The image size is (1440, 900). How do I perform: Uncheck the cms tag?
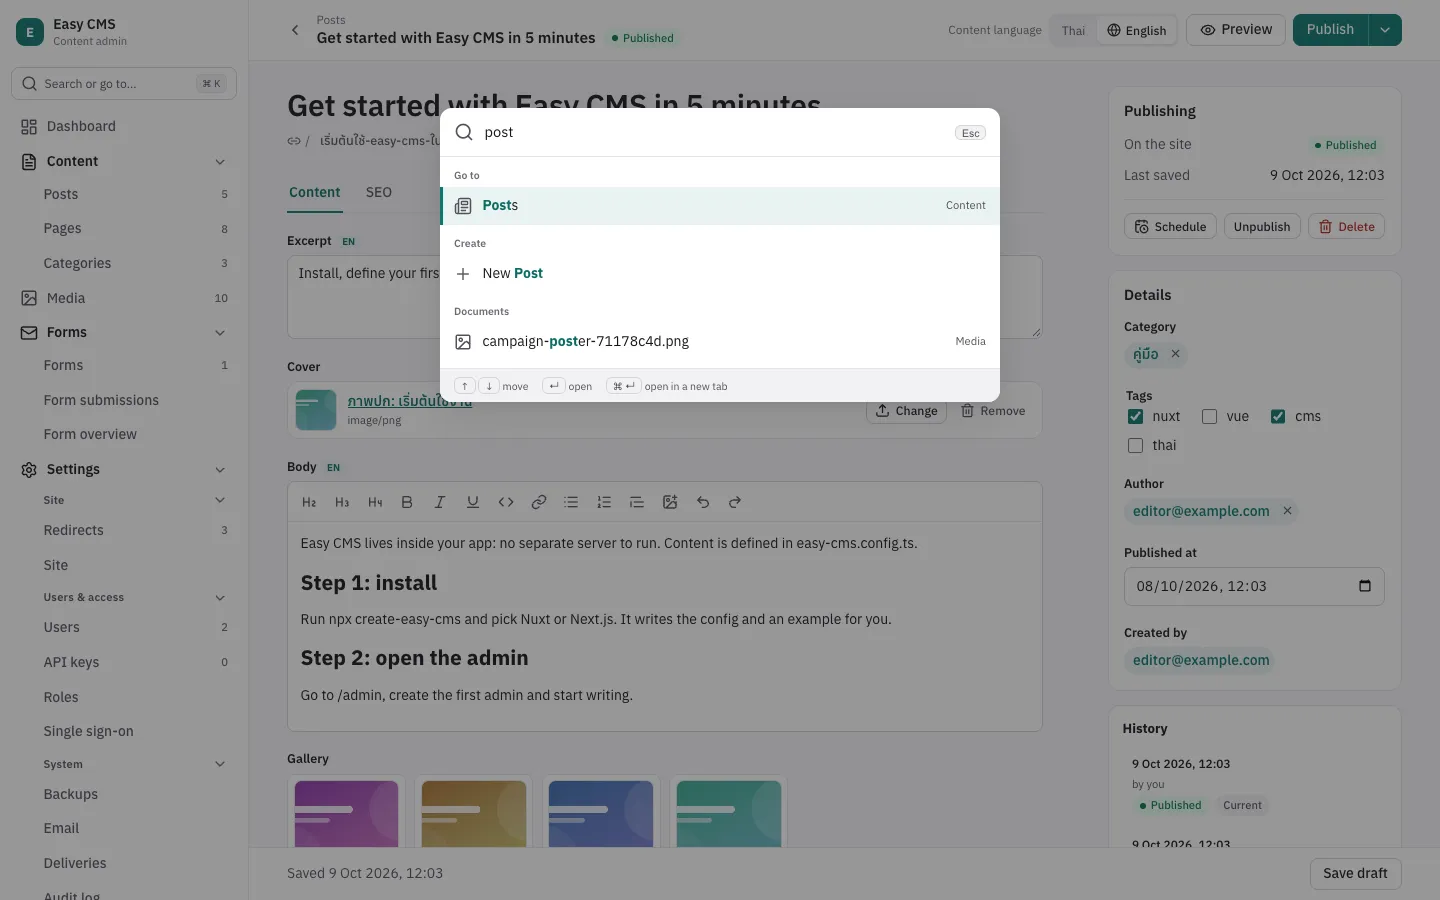click(x=1278, y=416)
